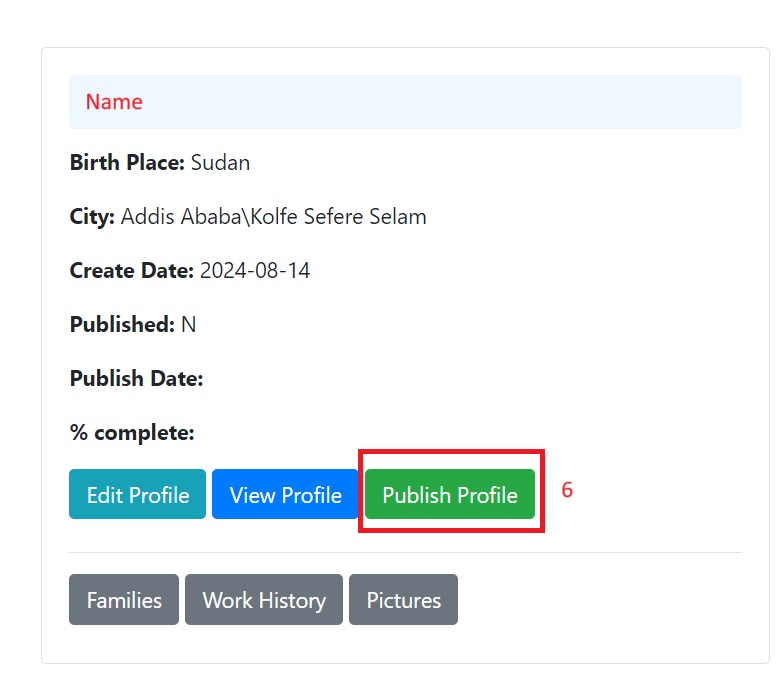Viewport: 780px width, 682px height.
Task: Go to the Pictures section
Action: 403,600
